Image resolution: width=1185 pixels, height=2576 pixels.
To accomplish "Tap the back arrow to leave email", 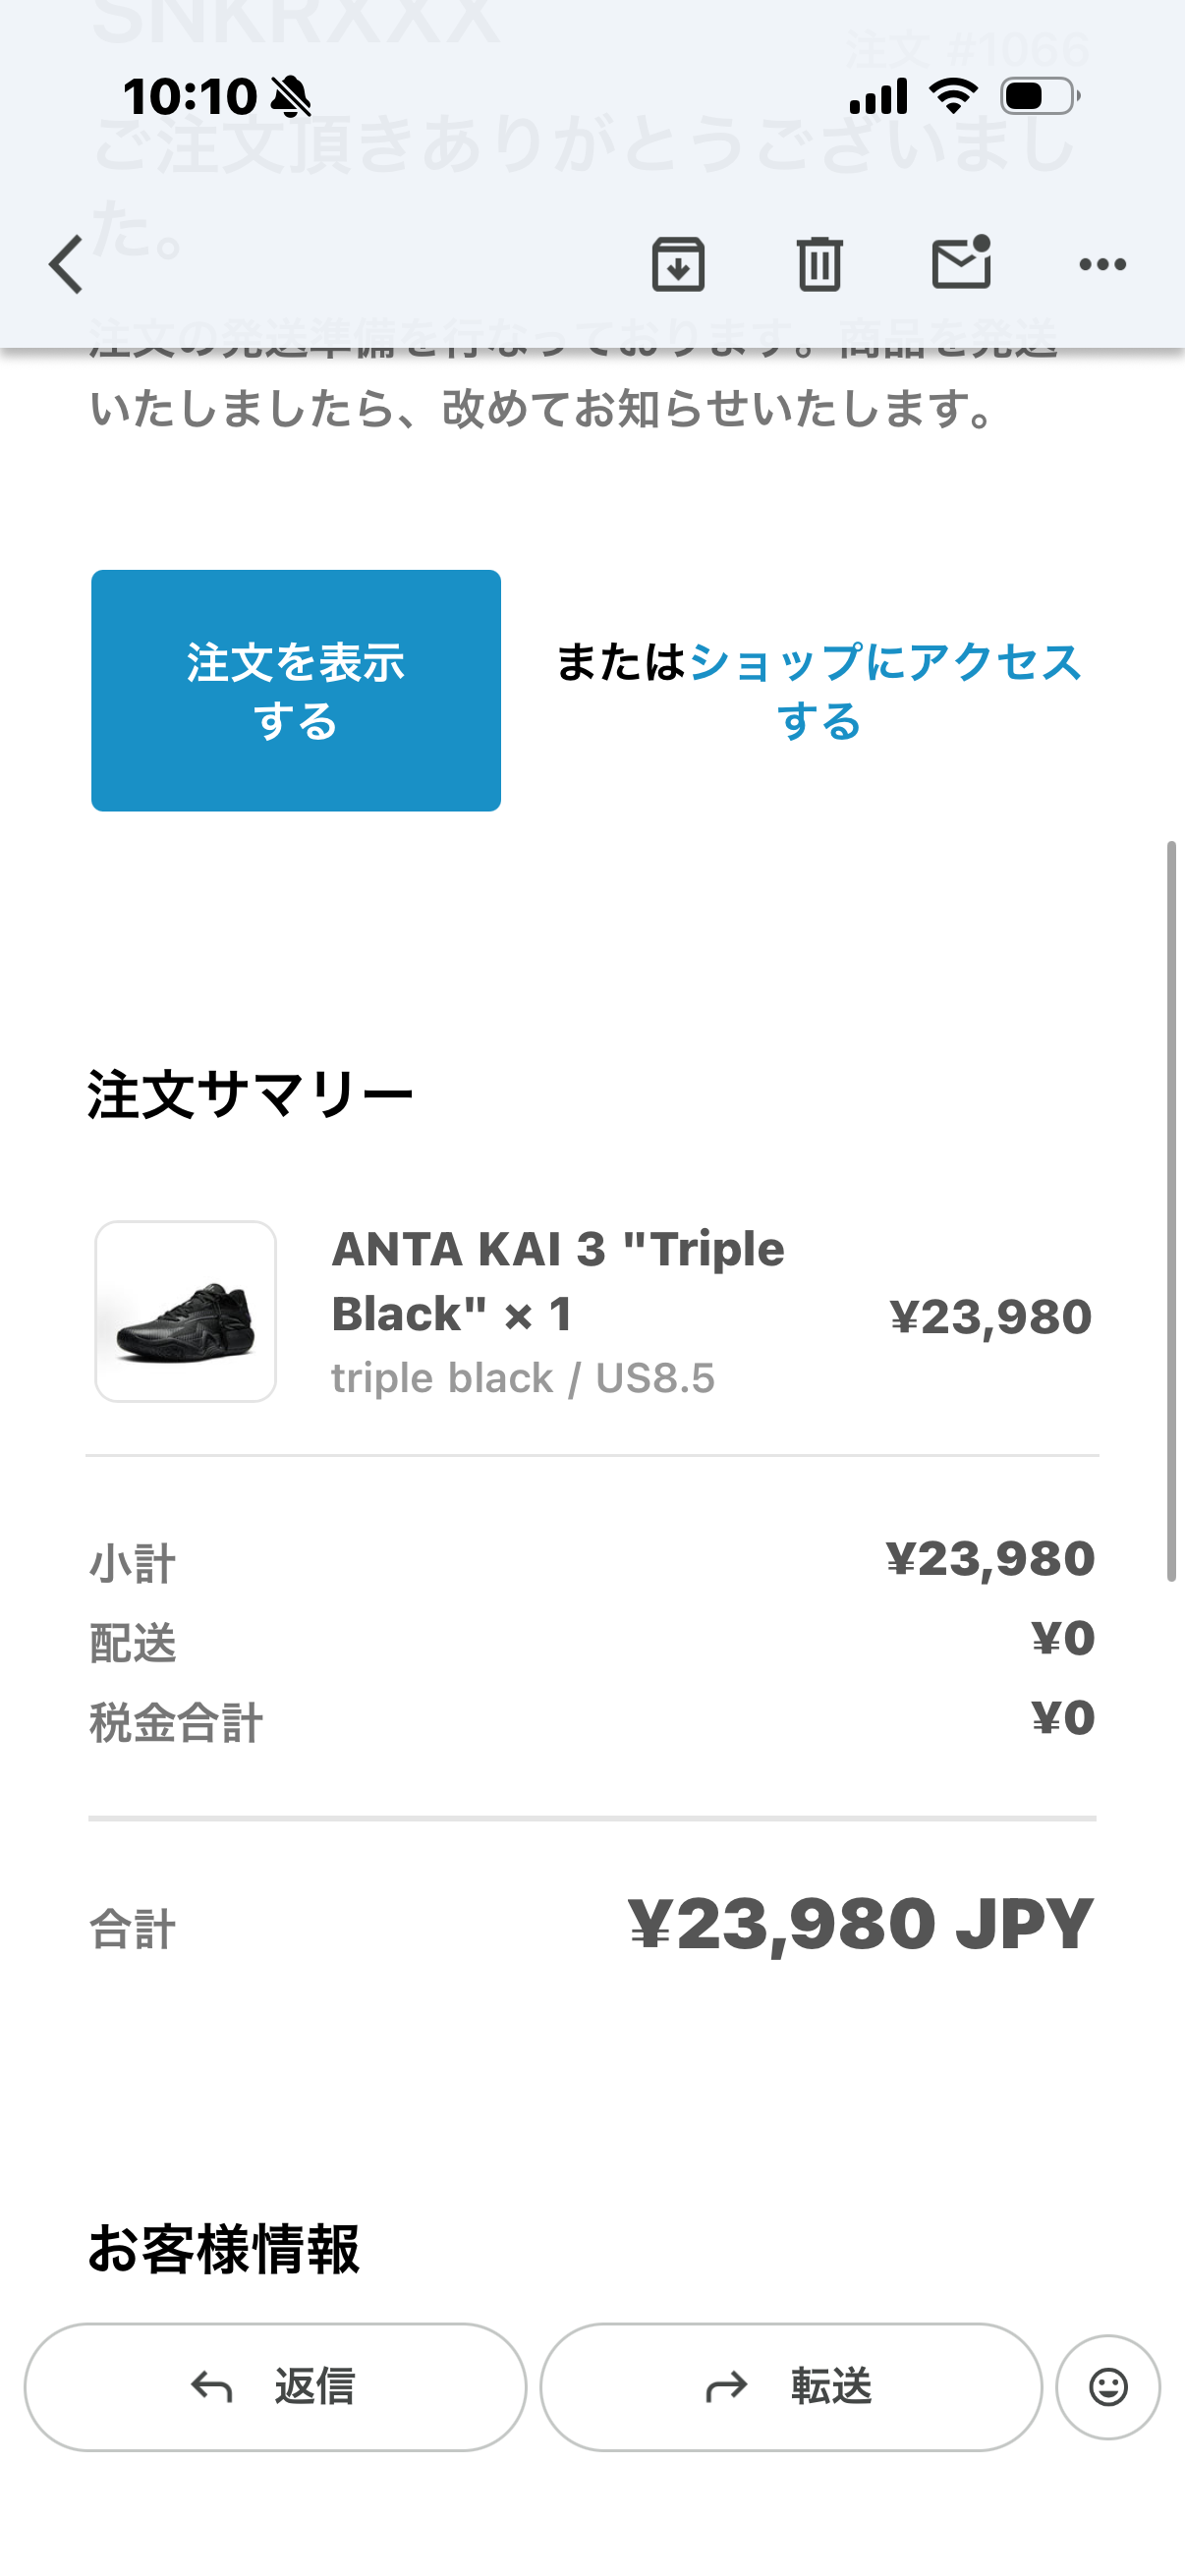I will 66,265.
